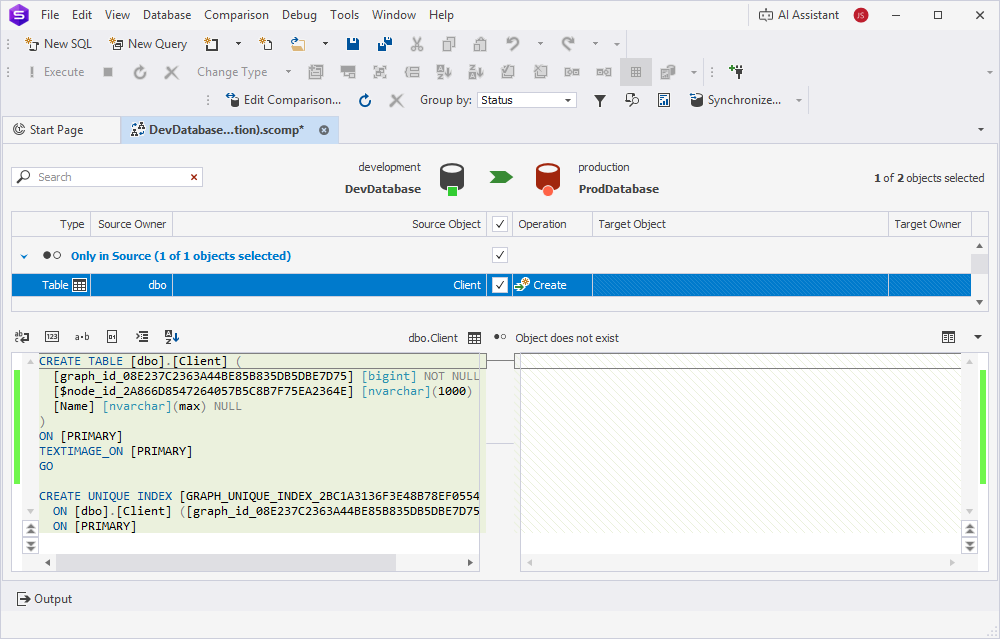Switch to the Start Page tab
The image size is (1000, 639).
pos(60,130)
